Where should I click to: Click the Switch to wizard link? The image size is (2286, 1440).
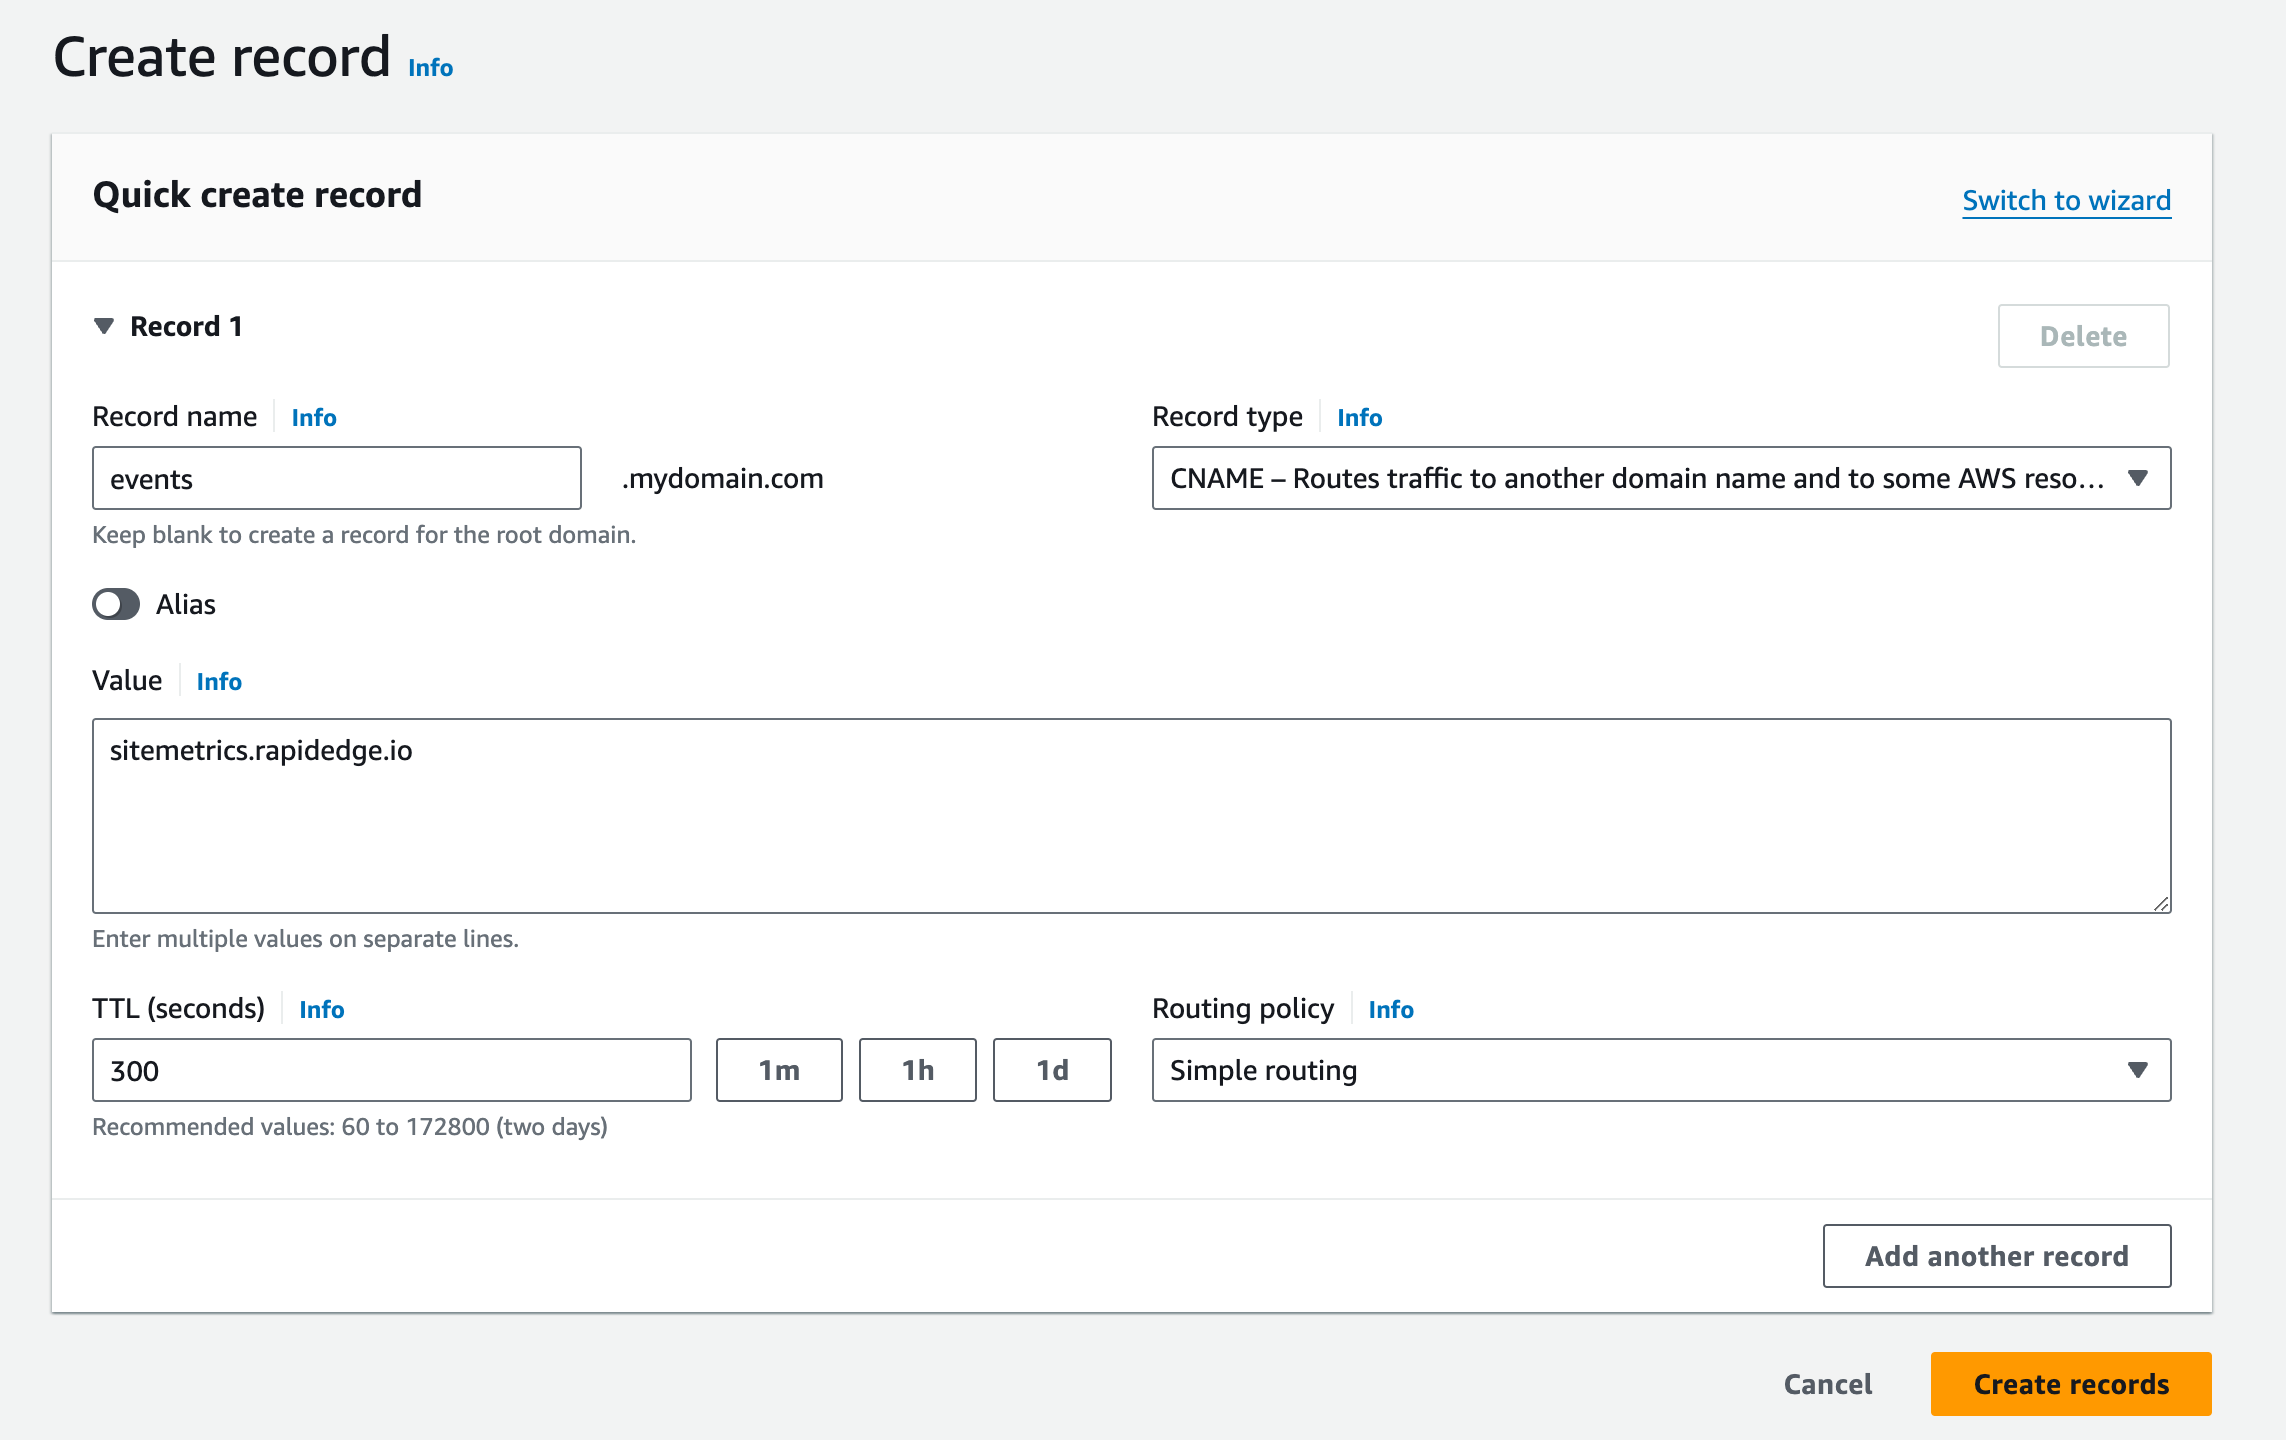[2066, 200]
